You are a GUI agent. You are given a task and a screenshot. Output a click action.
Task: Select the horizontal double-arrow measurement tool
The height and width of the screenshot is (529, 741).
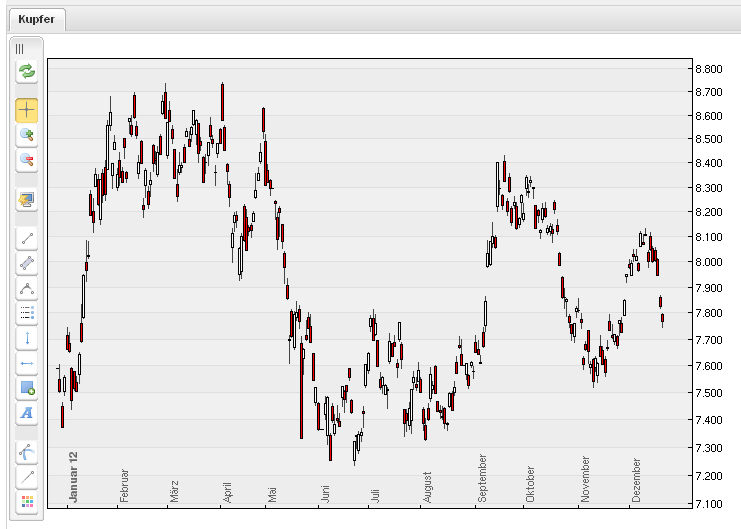pos(26,363)
